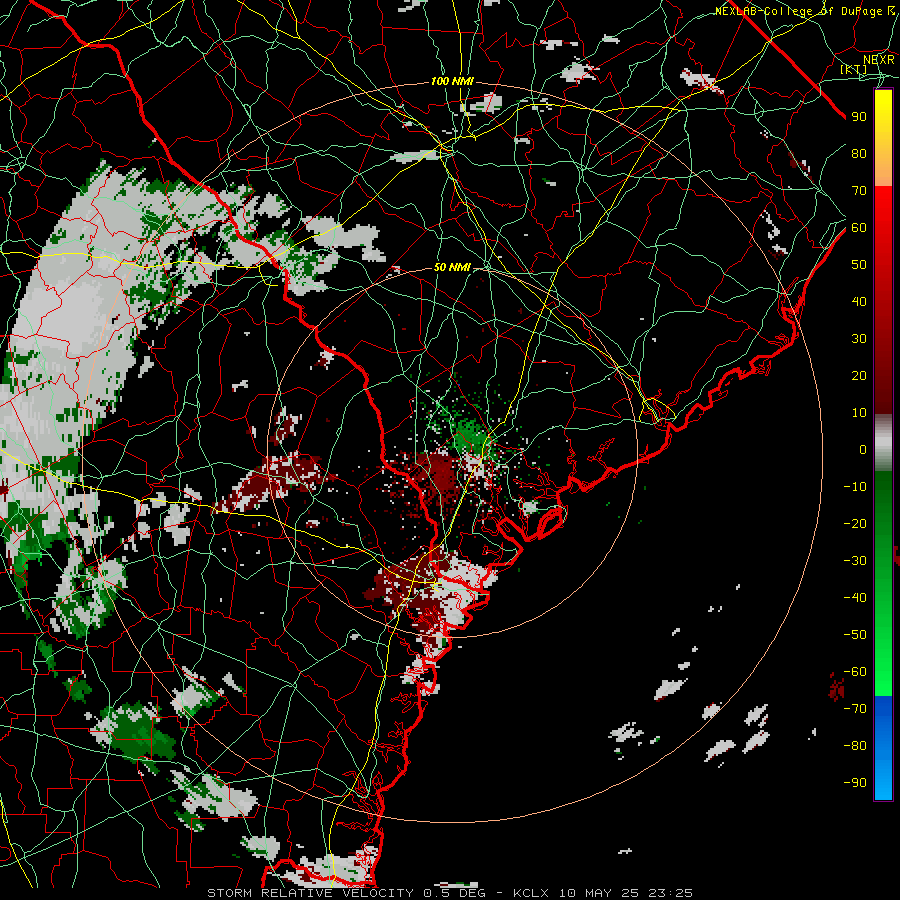Viewport: 900px width, 900px height.
Task: Click the '70' value on velocity scale
Action: 859,191
